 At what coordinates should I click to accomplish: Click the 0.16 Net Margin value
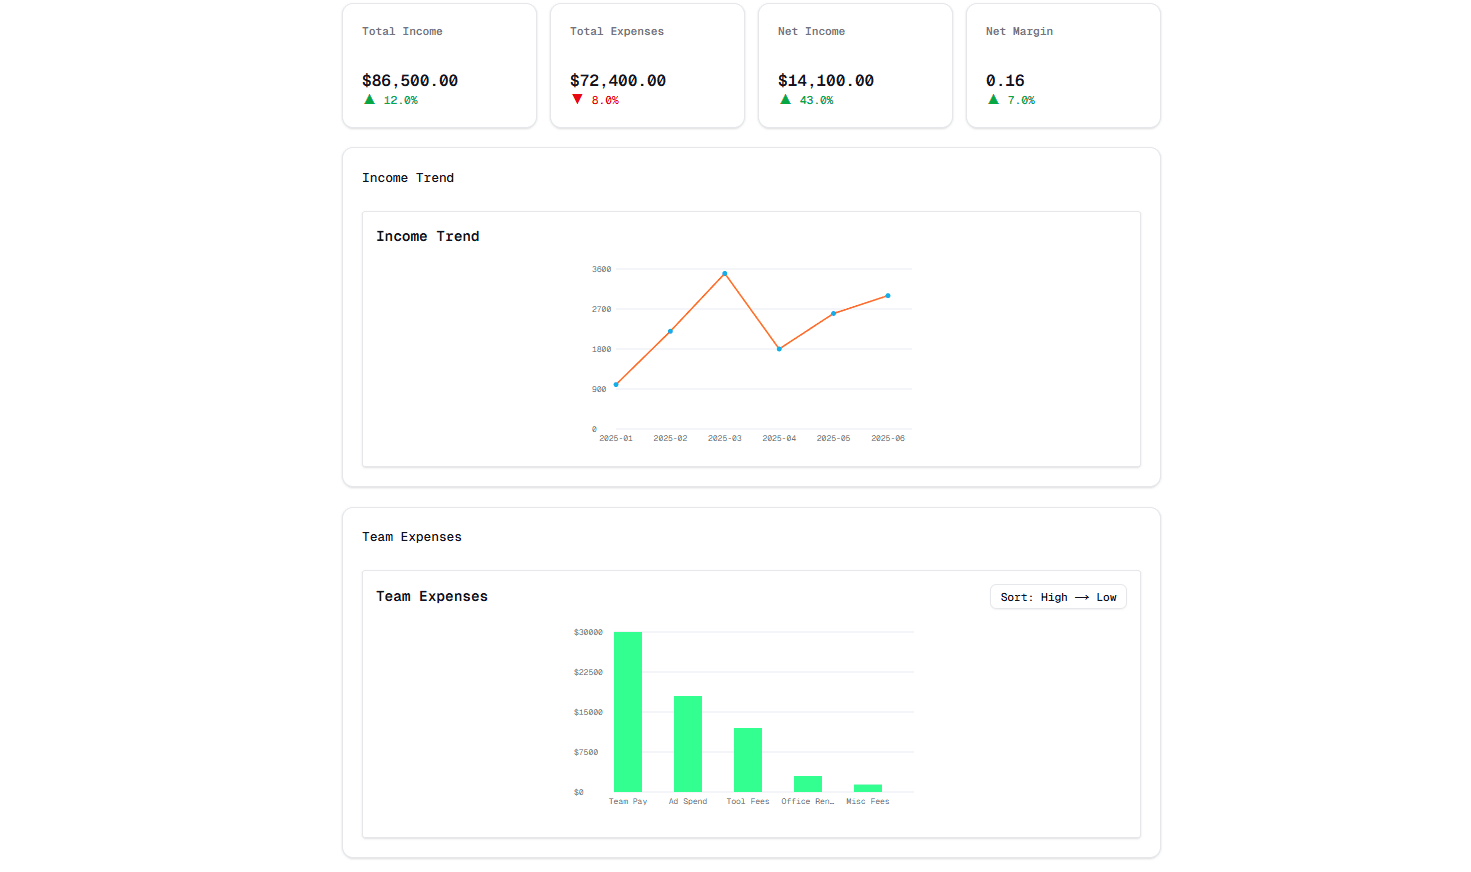point(1005,81)
